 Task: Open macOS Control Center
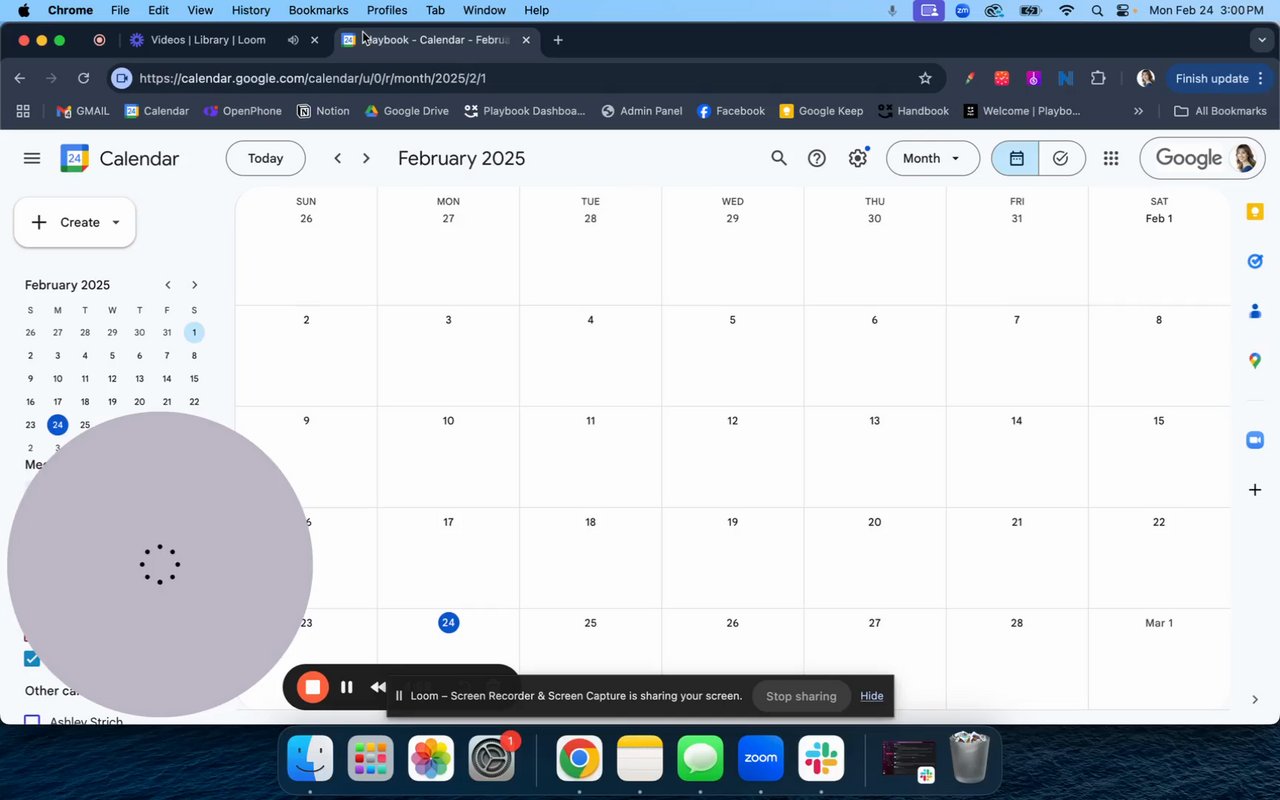click(x=1123, y=10)
